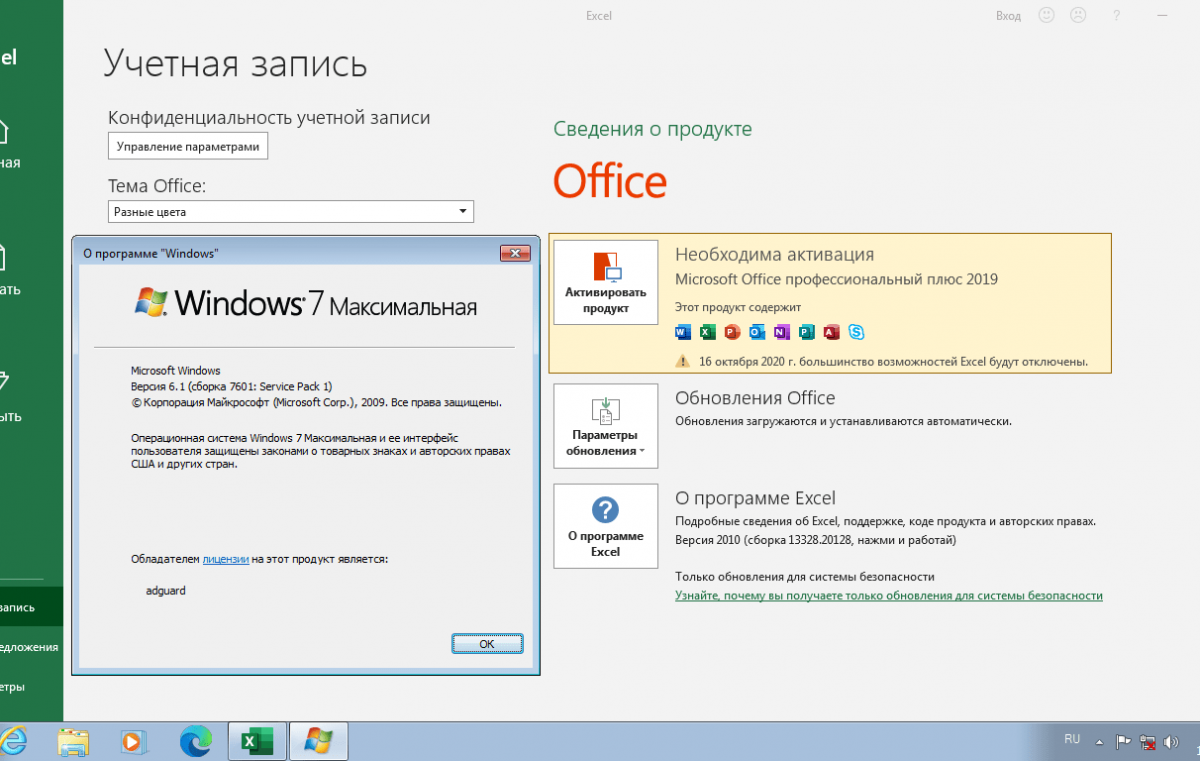Click the "Активировать продукт" button
The image size is (1200, 761).
coord(606,282)
